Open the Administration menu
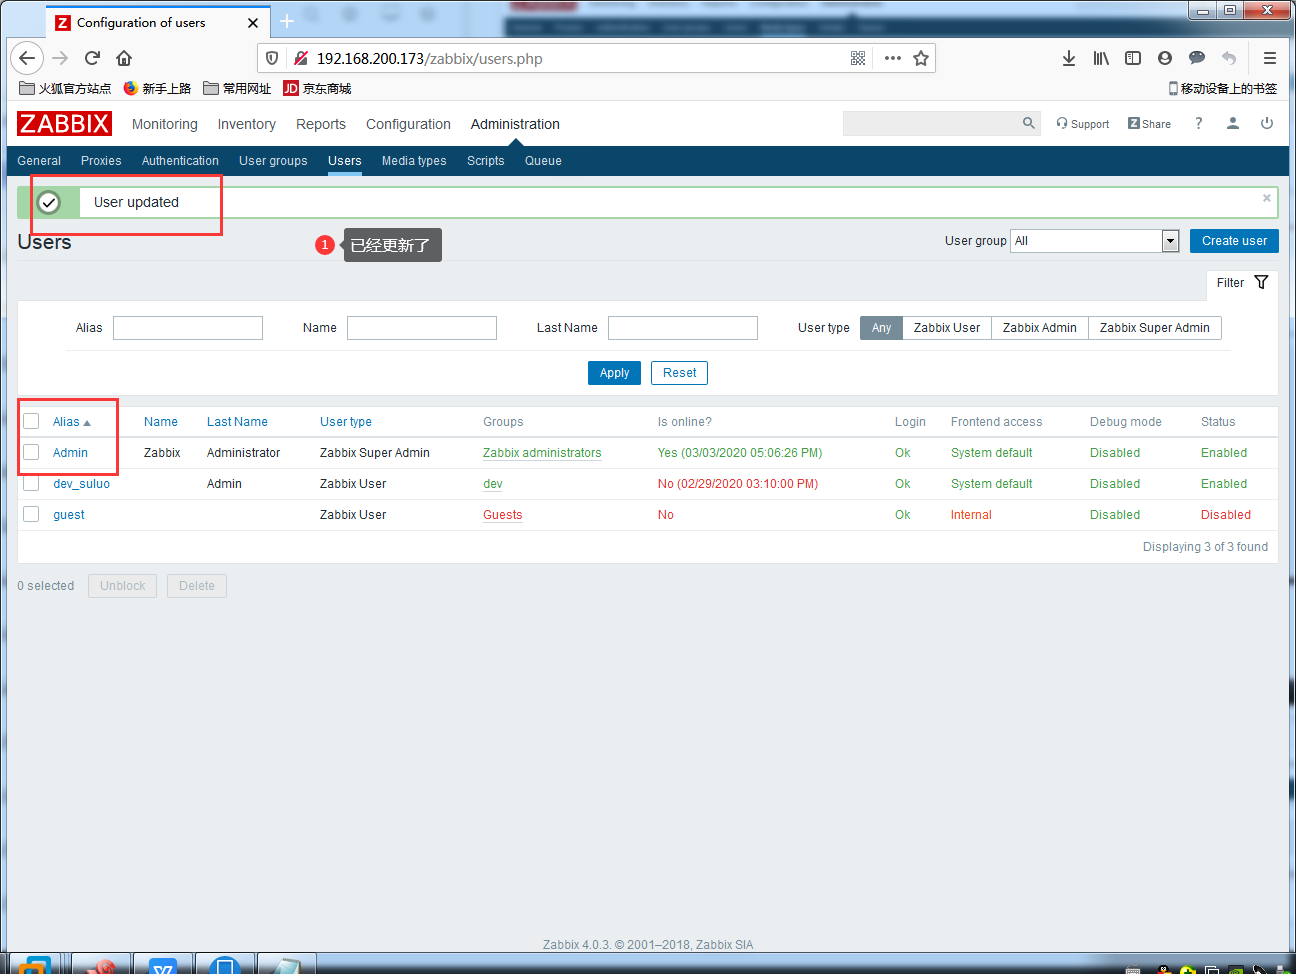Image resolution: width=1296 pixels, height=974 pixels. tap(515, 124)
